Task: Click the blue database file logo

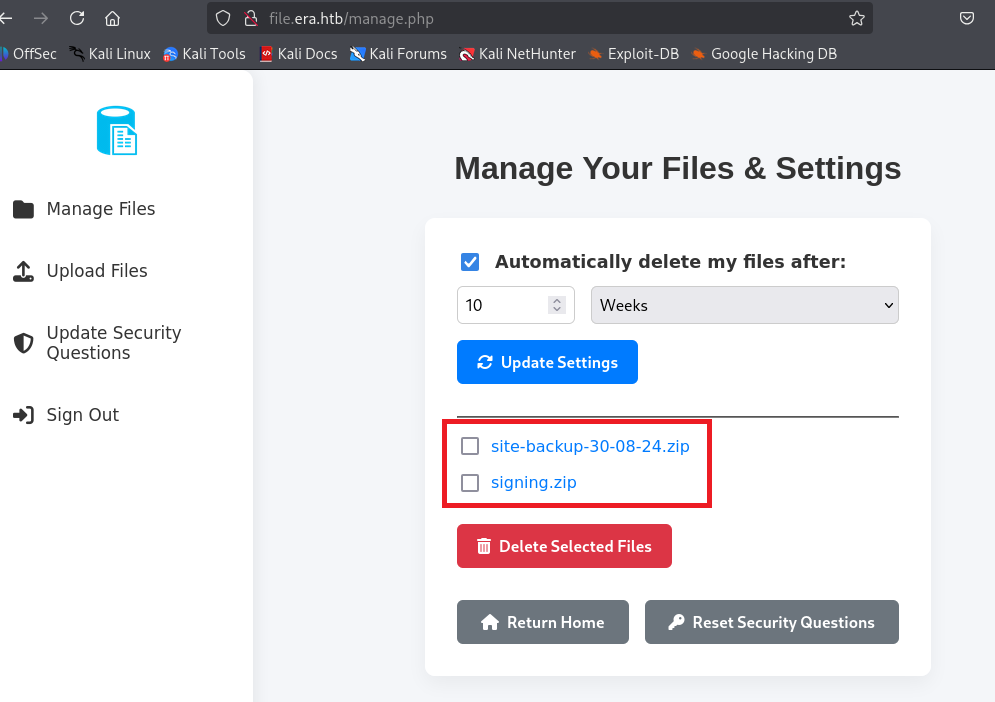Action: [116, 131]
